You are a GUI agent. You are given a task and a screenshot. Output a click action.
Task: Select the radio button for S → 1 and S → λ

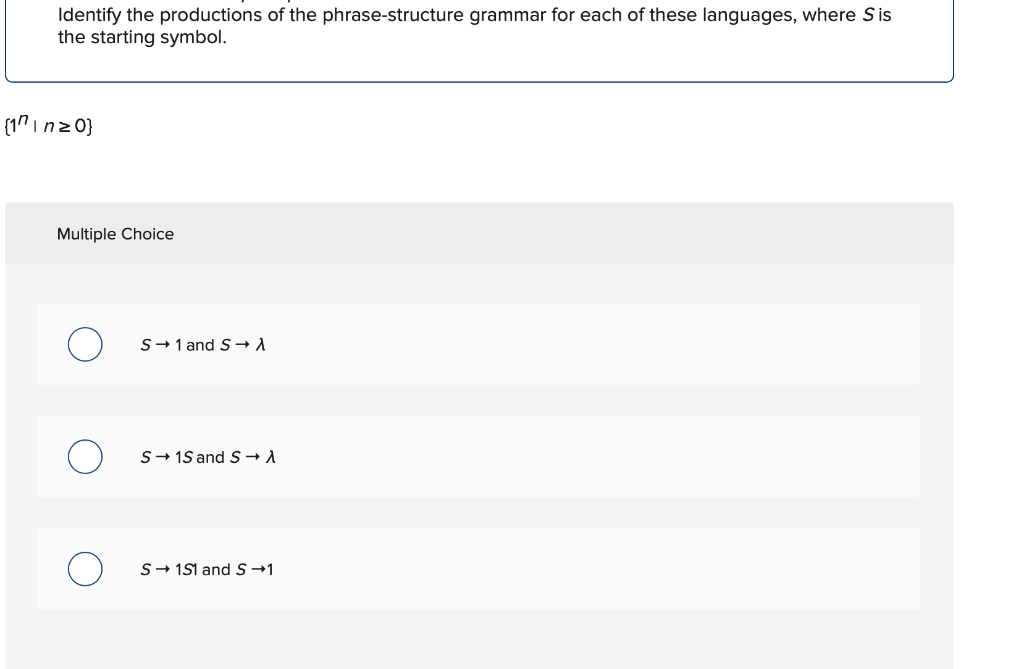[84, 344]
